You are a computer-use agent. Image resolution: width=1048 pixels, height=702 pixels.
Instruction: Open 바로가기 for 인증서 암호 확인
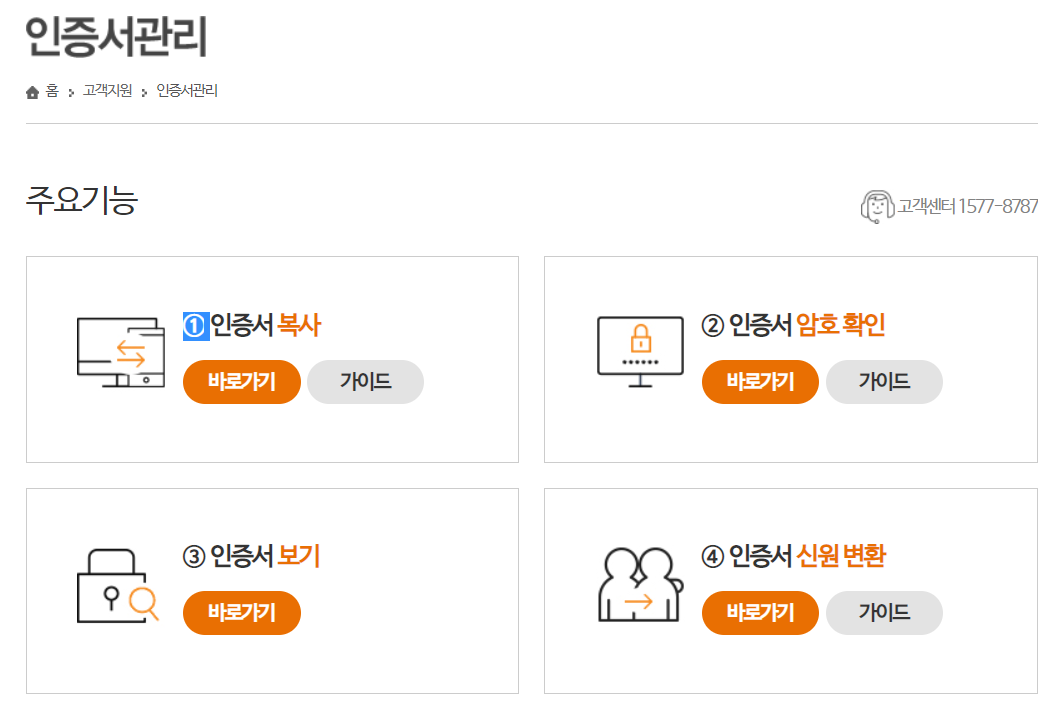click(x=760, y=382)
